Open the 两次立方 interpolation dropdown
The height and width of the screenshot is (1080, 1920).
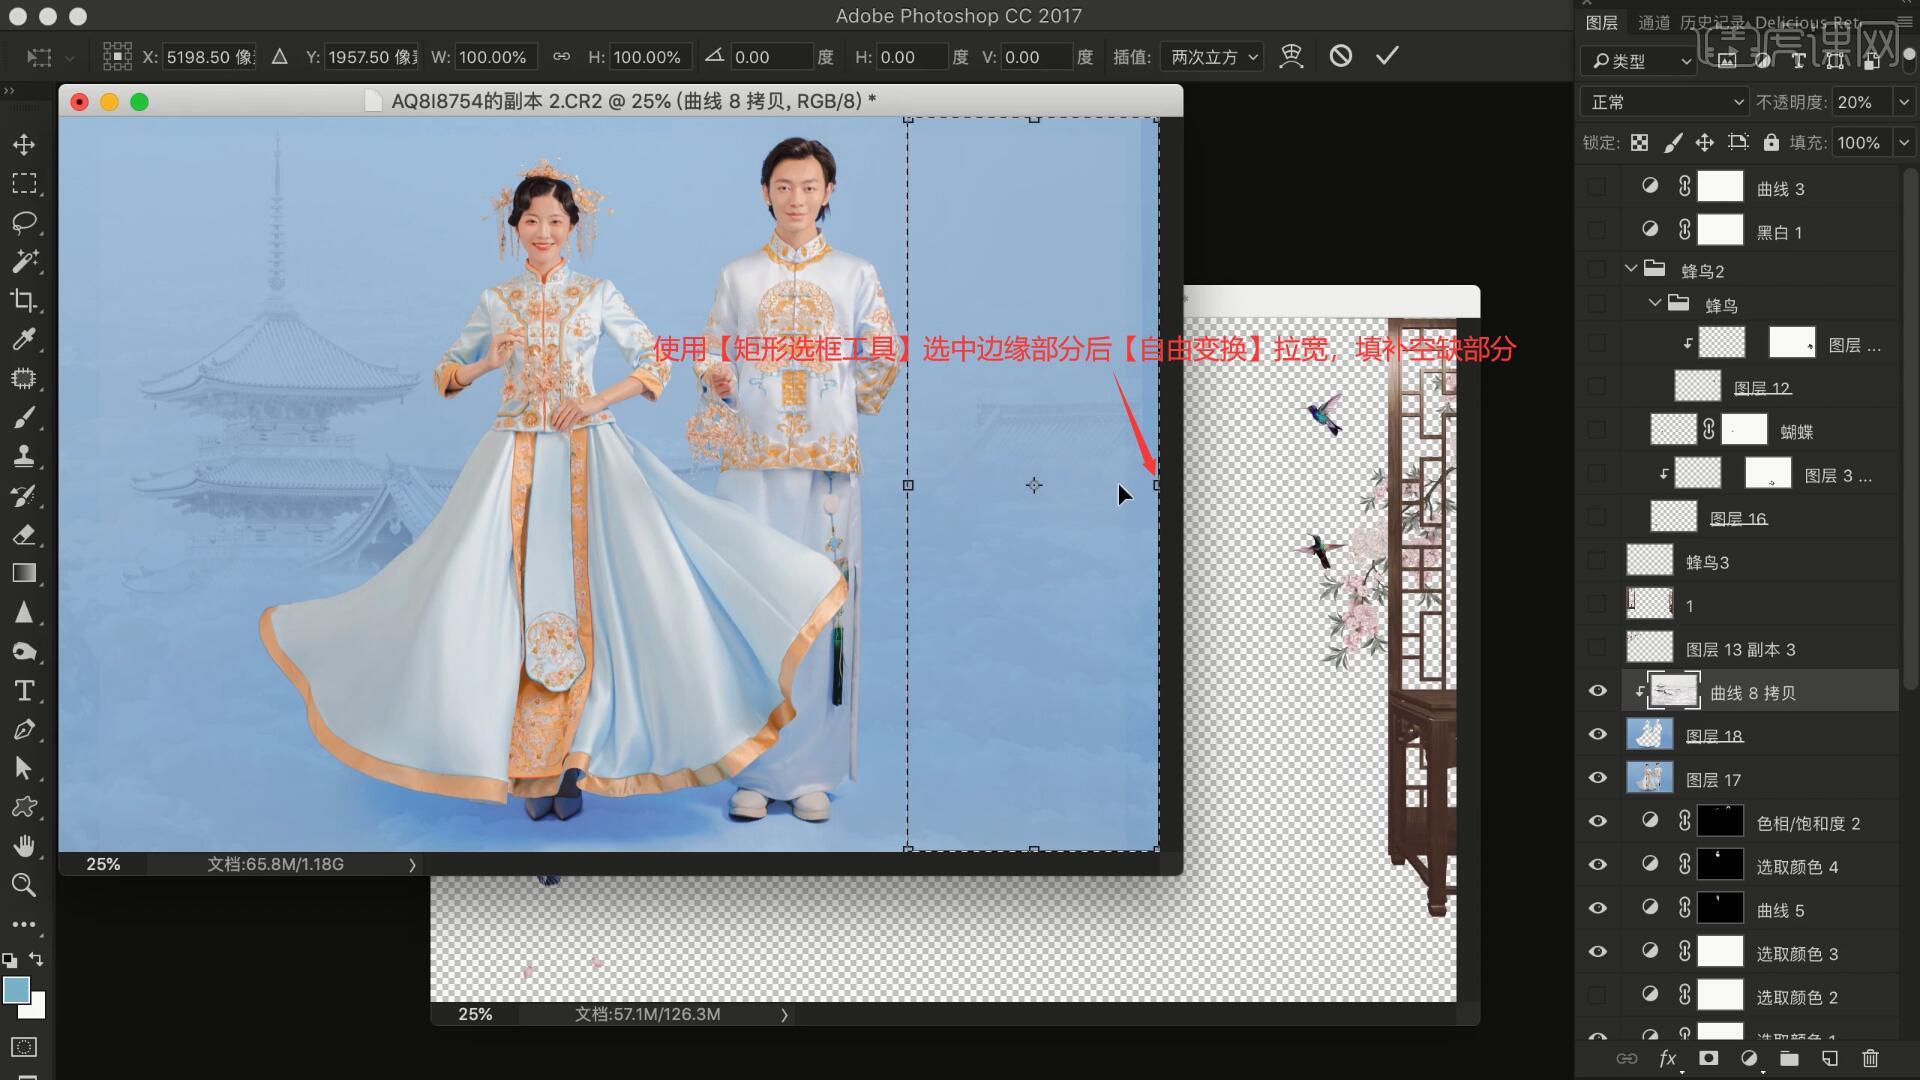(x=1212, y=57)
